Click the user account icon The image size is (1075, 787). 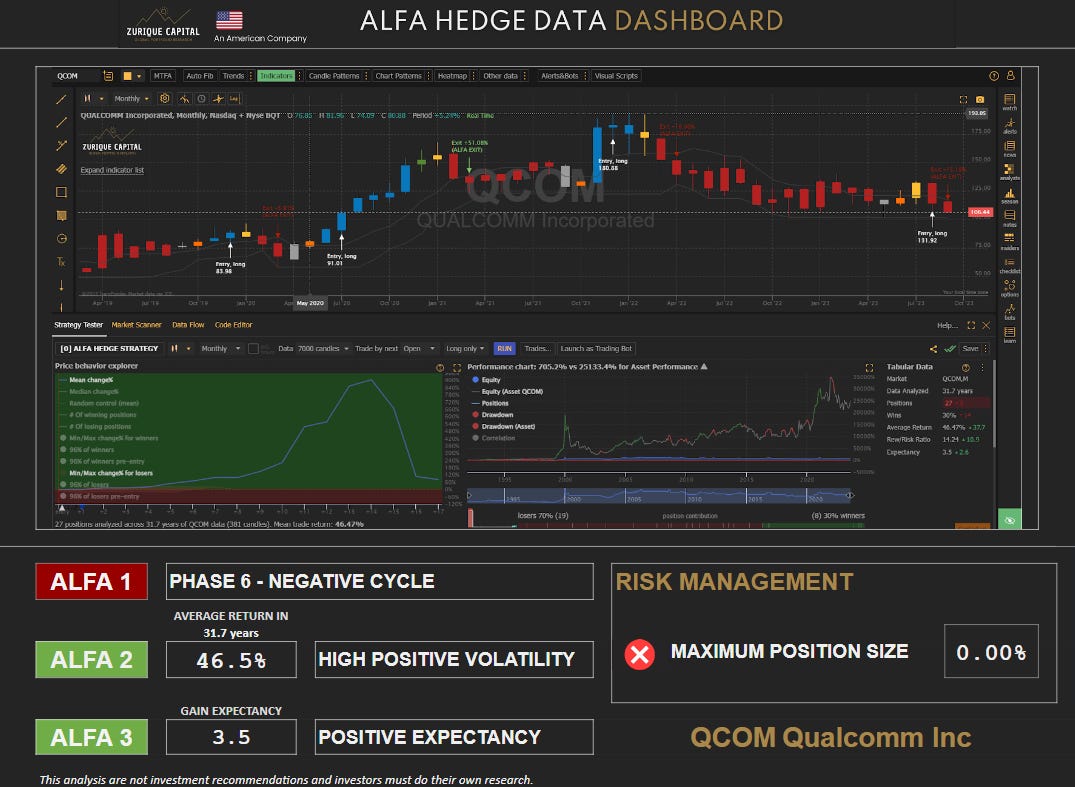coord(1010,75)
